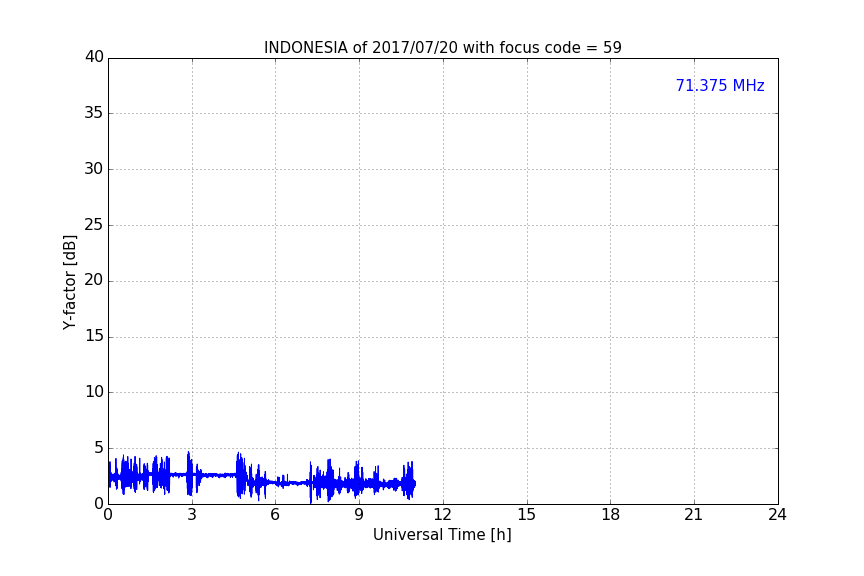Click the x-axis tick label 3

coord(192,515)
